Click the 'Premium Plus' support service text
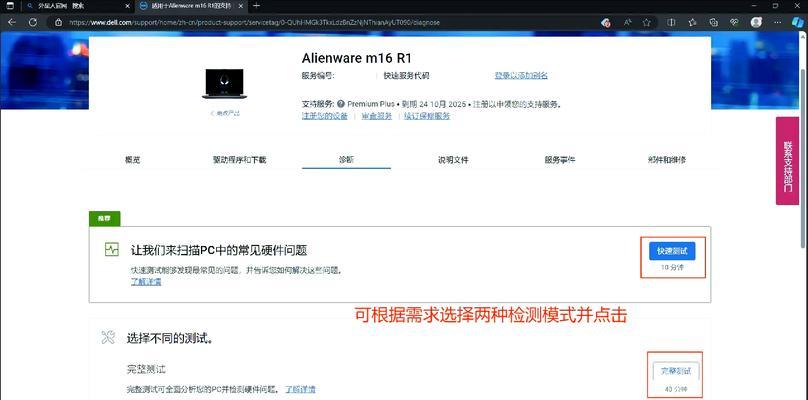 click(371, 104)
